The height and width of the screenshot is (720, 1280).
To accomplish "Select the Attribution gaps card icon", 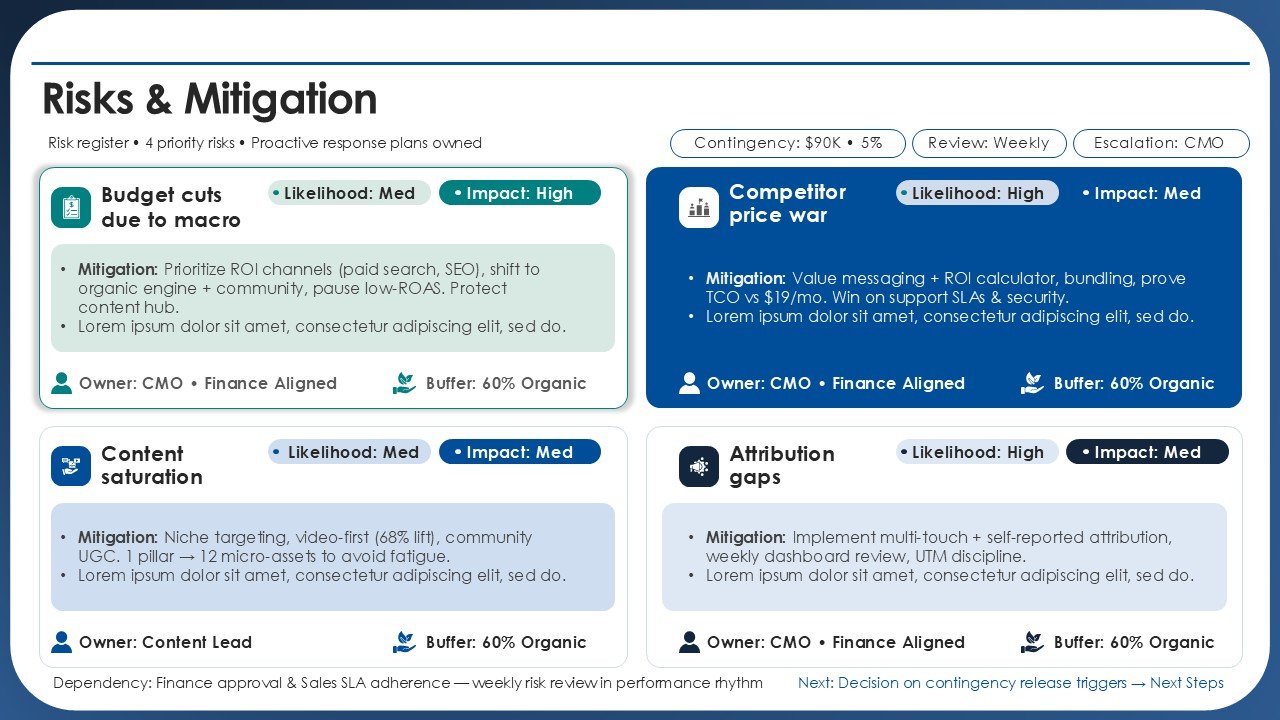I will point(699,466).
